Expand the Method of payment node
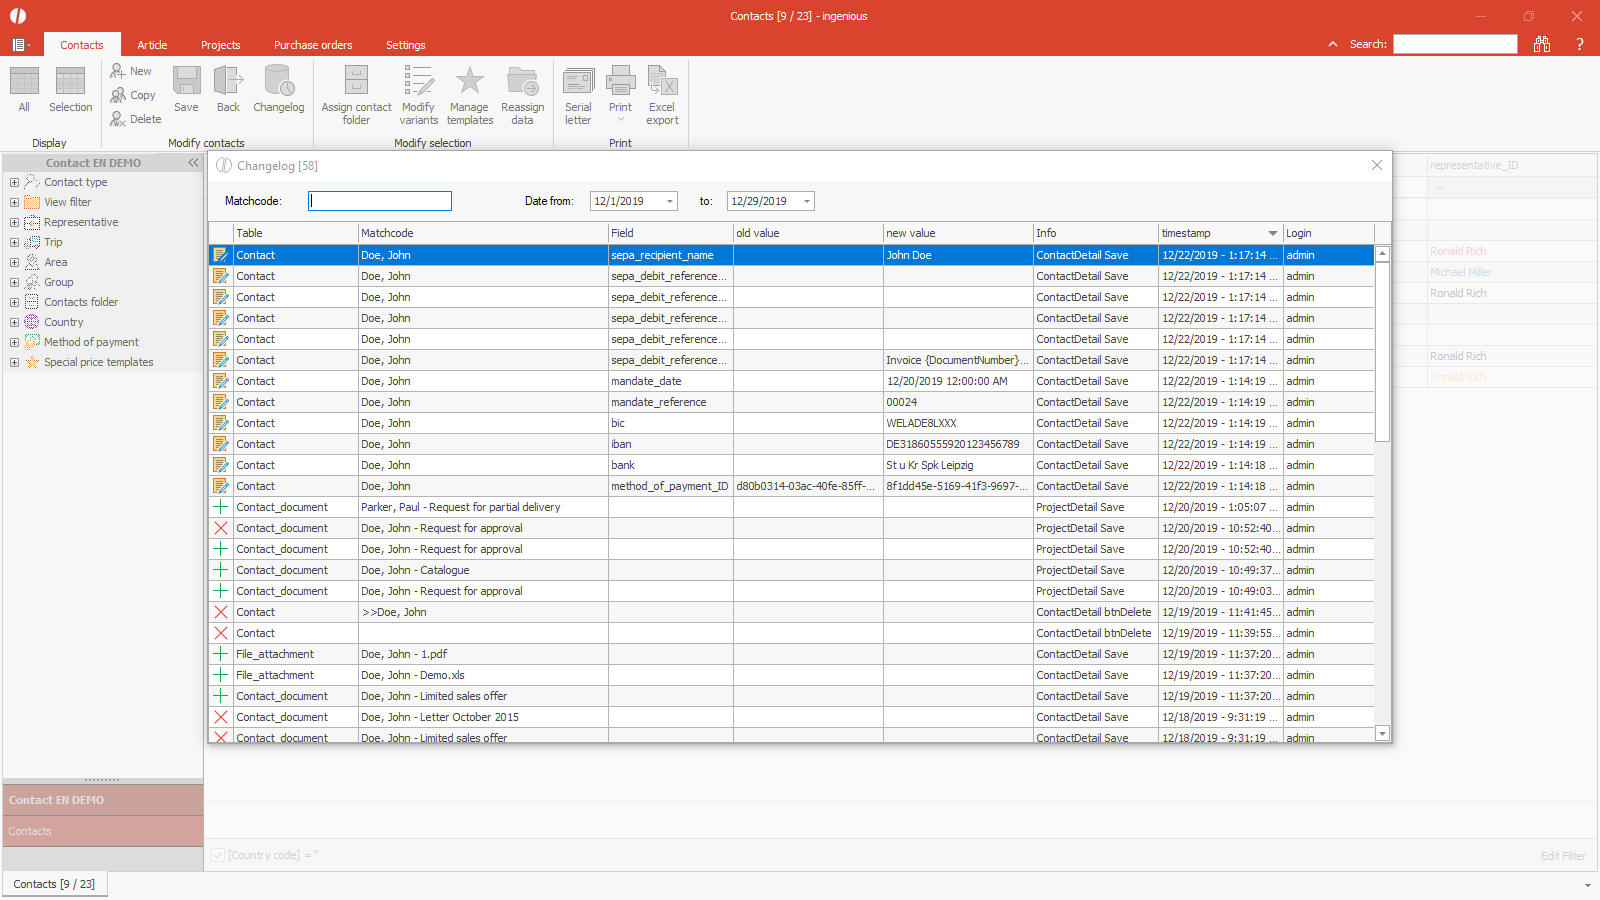Screen dimensions: 1600x900 (x=14, y=342)
